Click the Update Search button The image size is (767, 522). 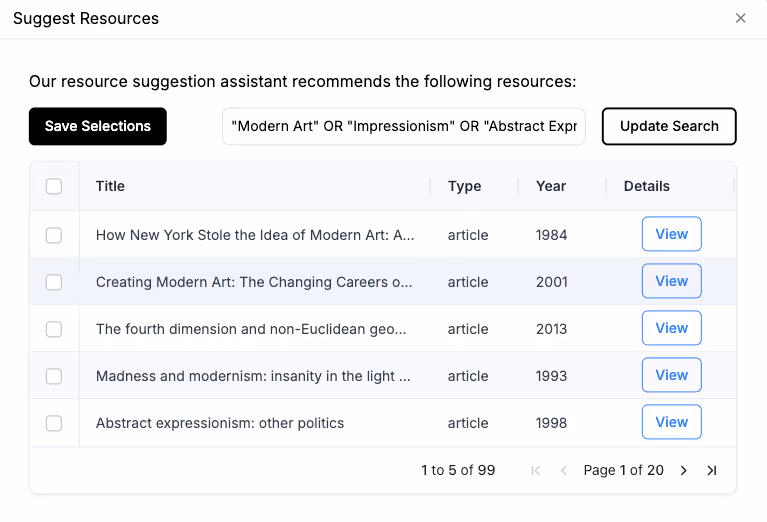click(x=669, y=126)
